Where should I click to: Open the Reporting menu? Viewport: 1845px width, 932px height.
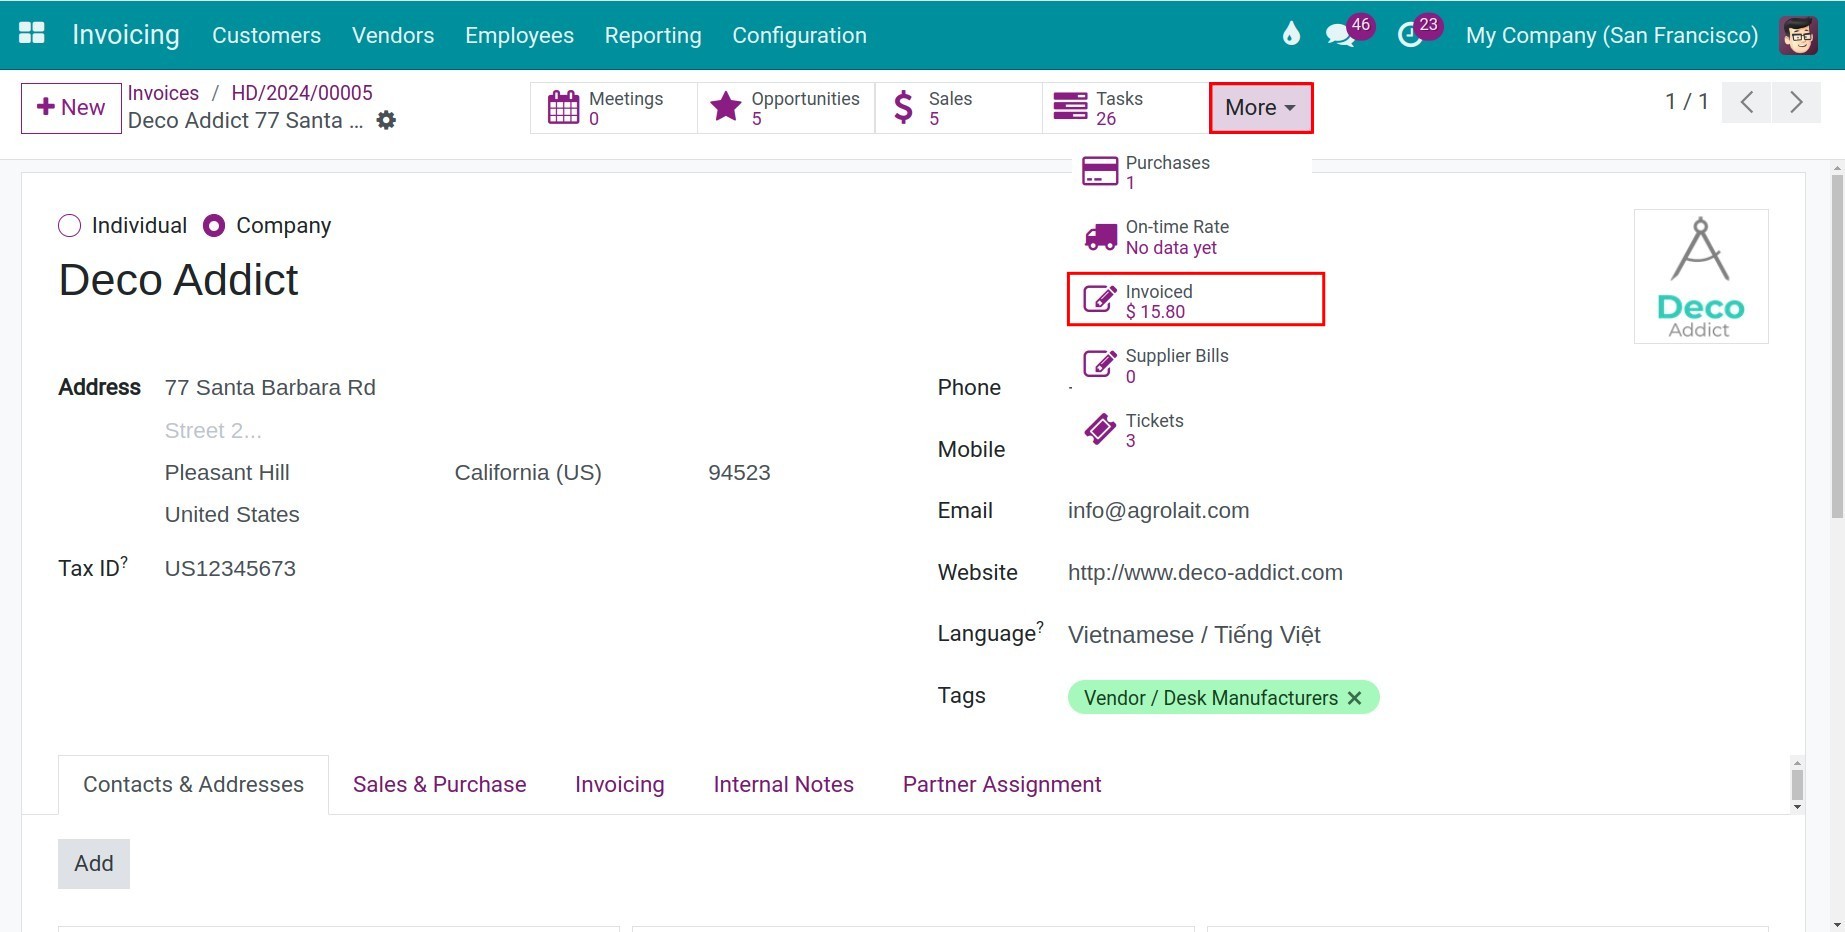coord(653,35)
